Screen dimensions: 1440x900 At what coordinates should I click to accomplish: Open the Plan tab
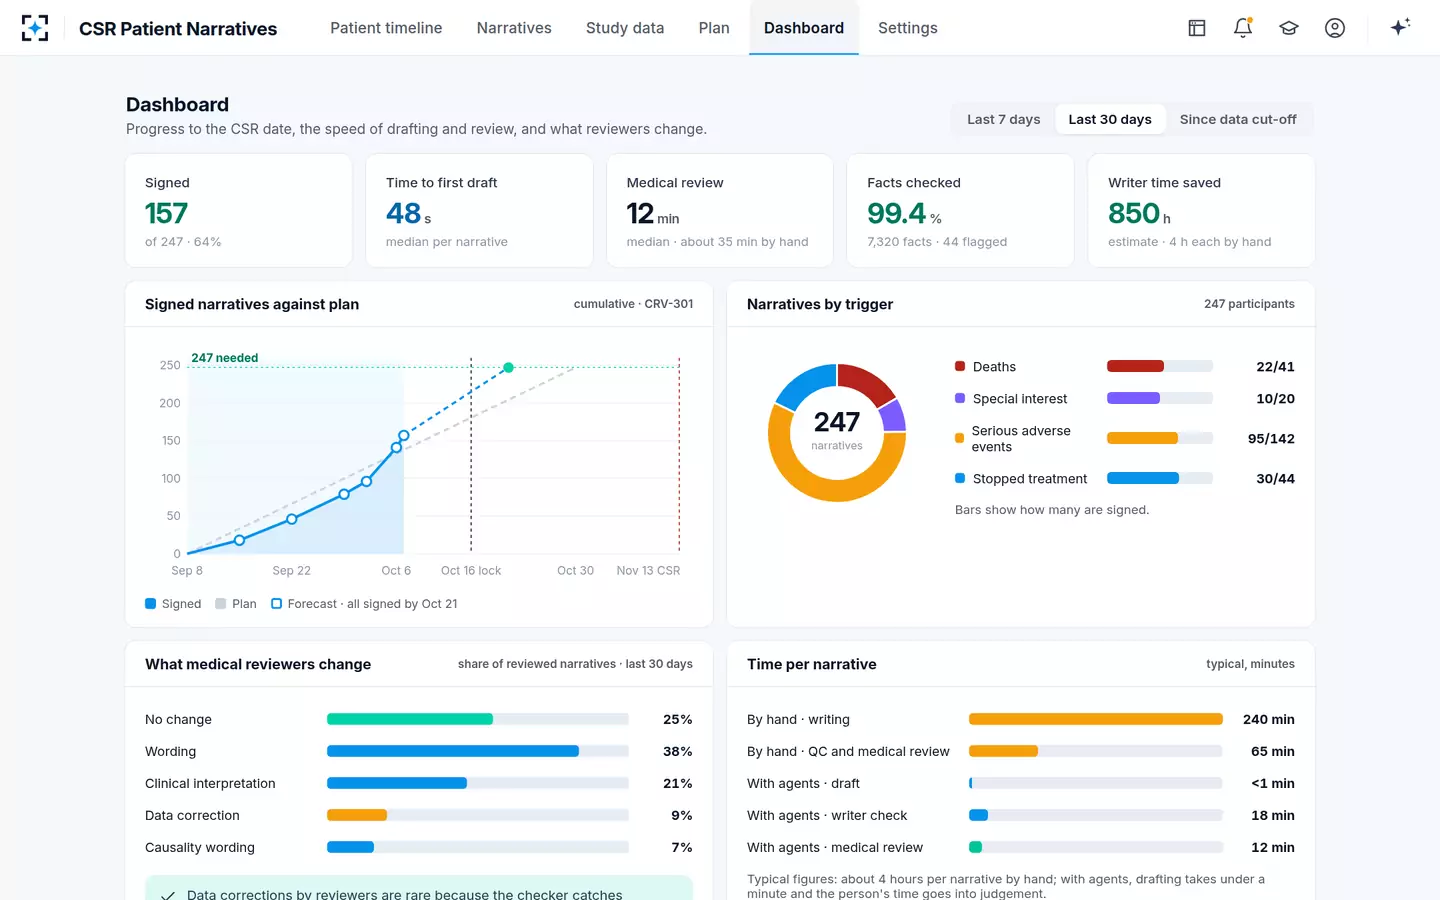click(x=714, y=28)
